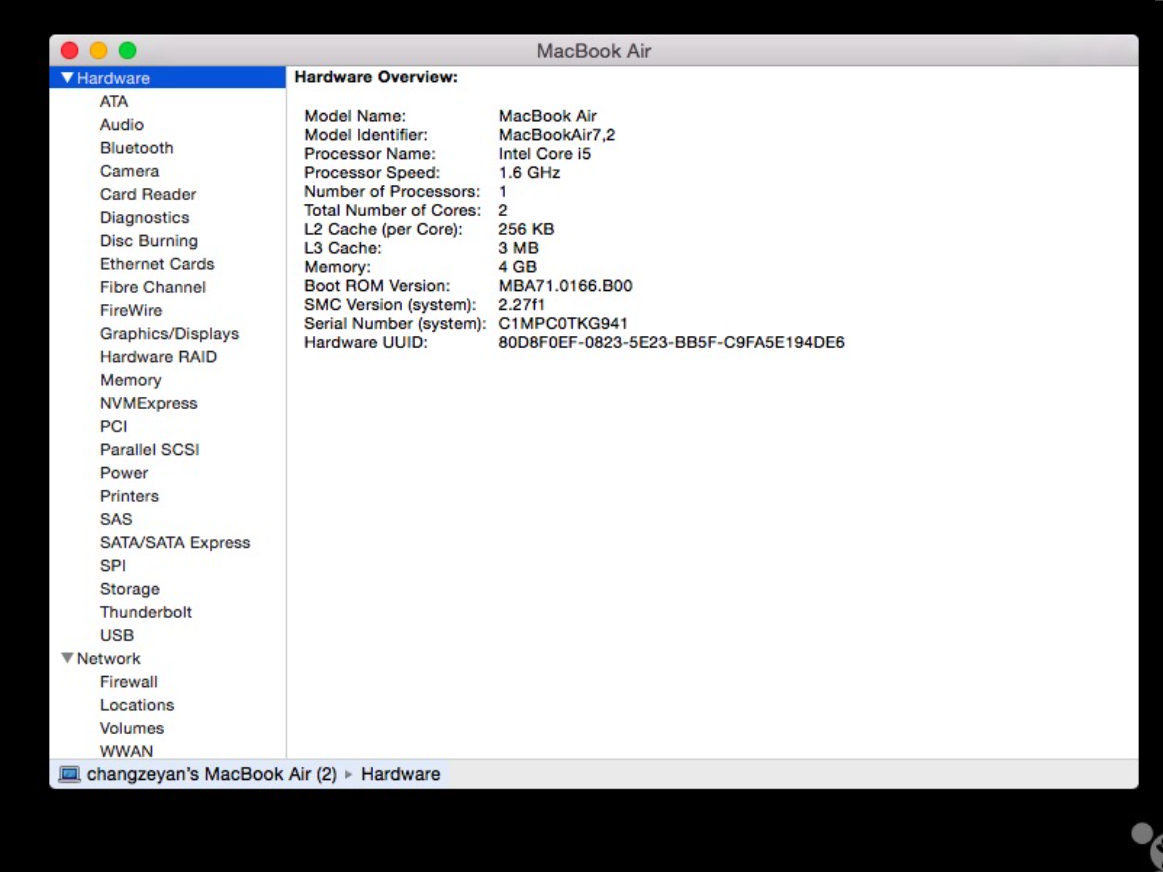Click the Hardware UUID value

(x=671, y=343)
